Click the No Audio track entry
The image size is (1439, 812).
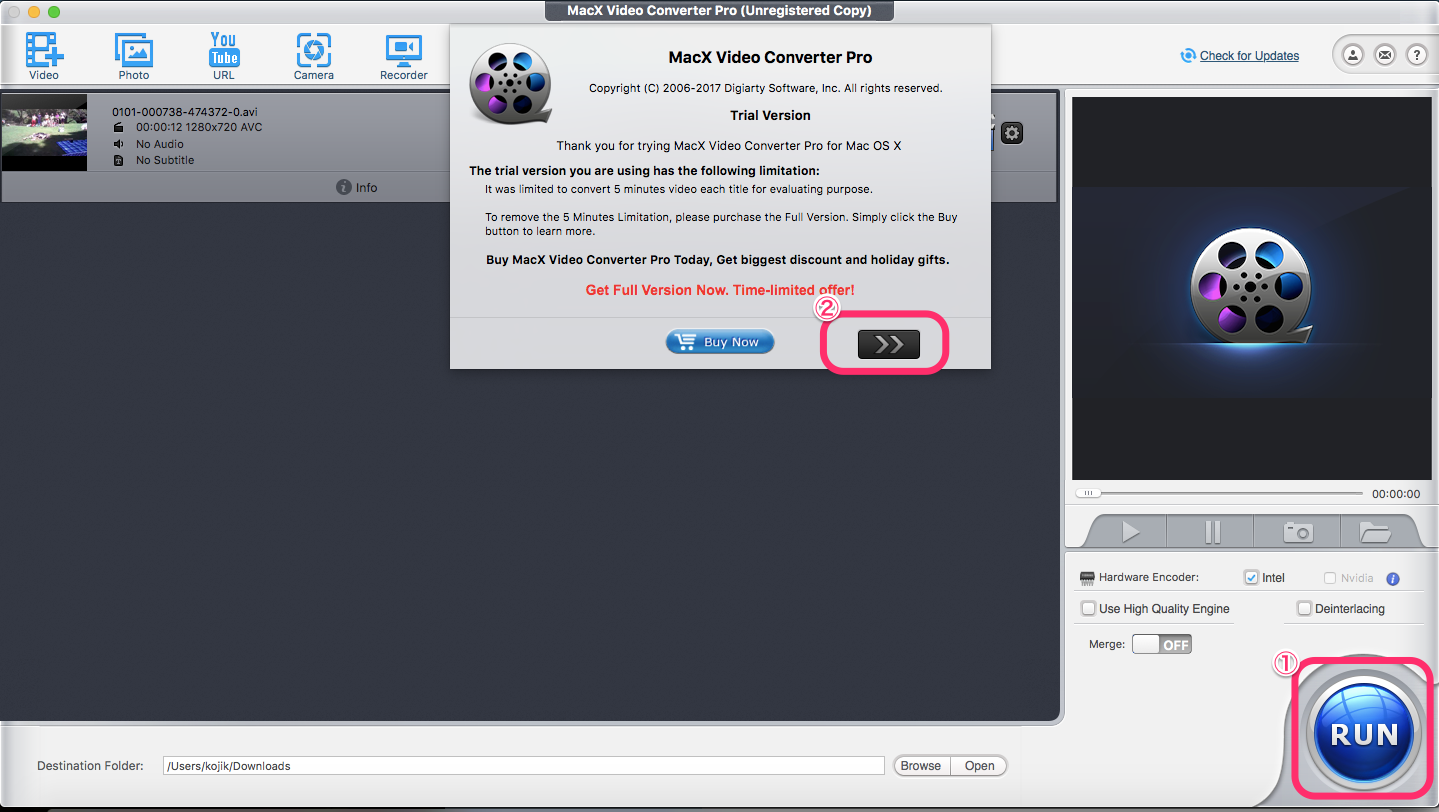click(160, 144)
